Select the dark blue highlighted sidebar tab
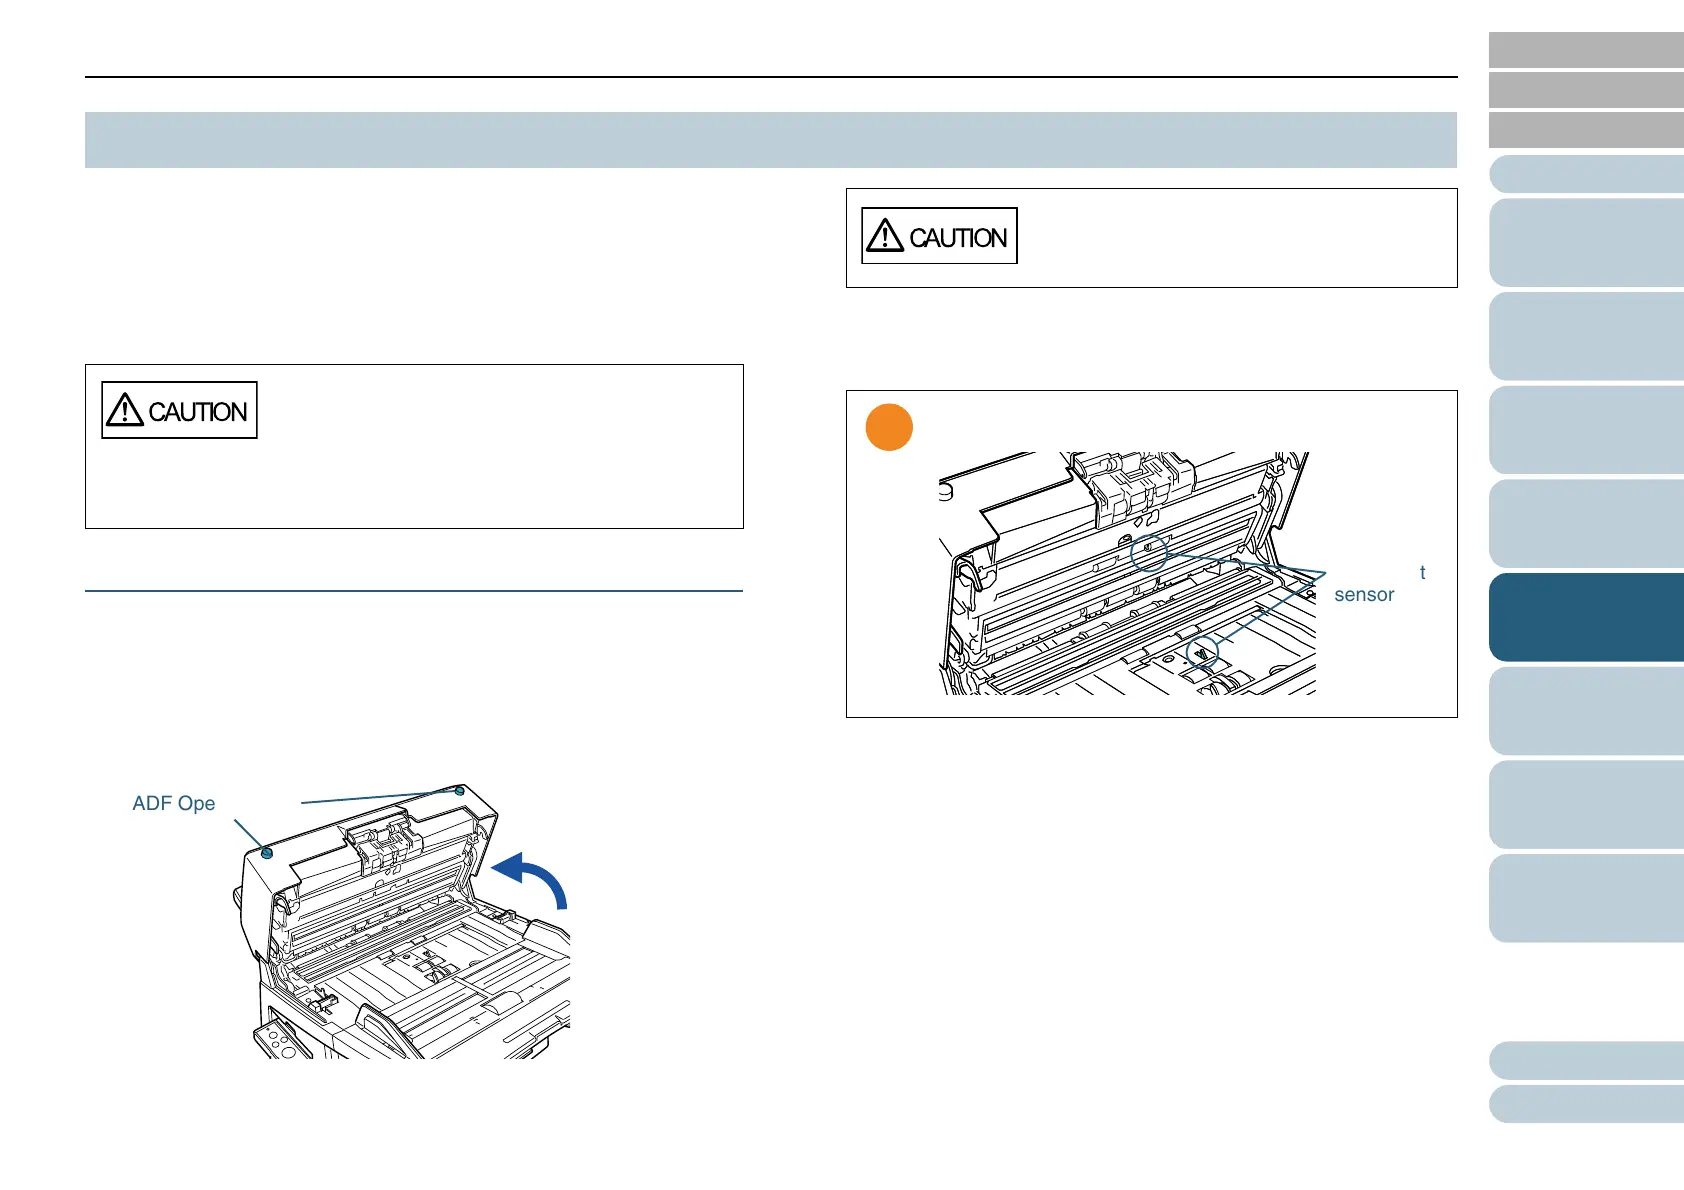The height and width of the screenshot is (1190, 1684). [1586, 617]
